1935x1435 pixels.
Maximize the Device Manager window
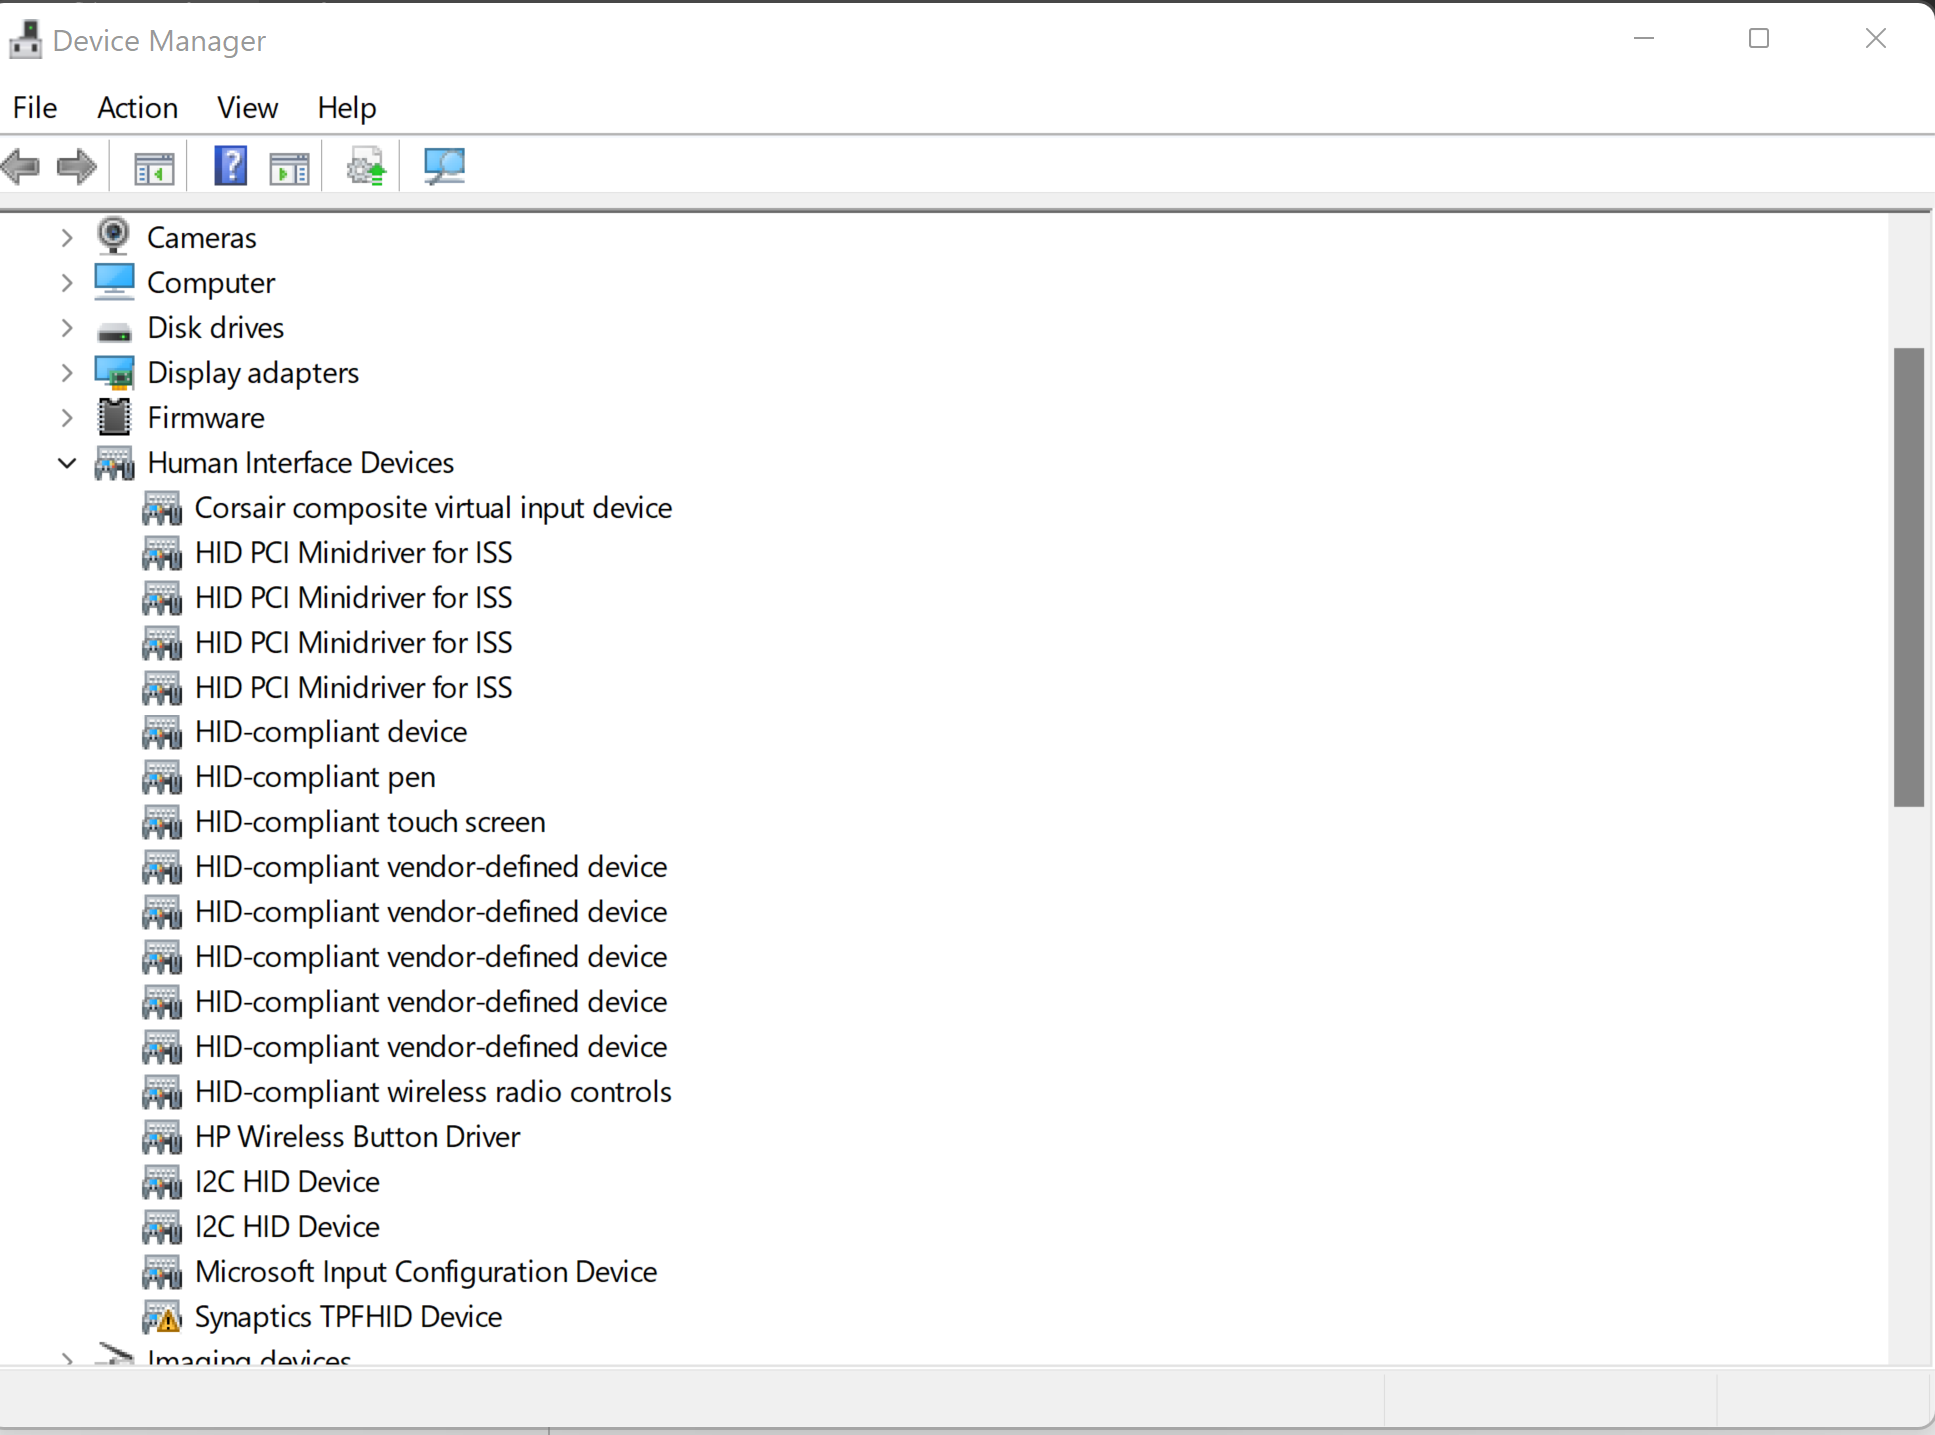click(x=1759, y=39)
